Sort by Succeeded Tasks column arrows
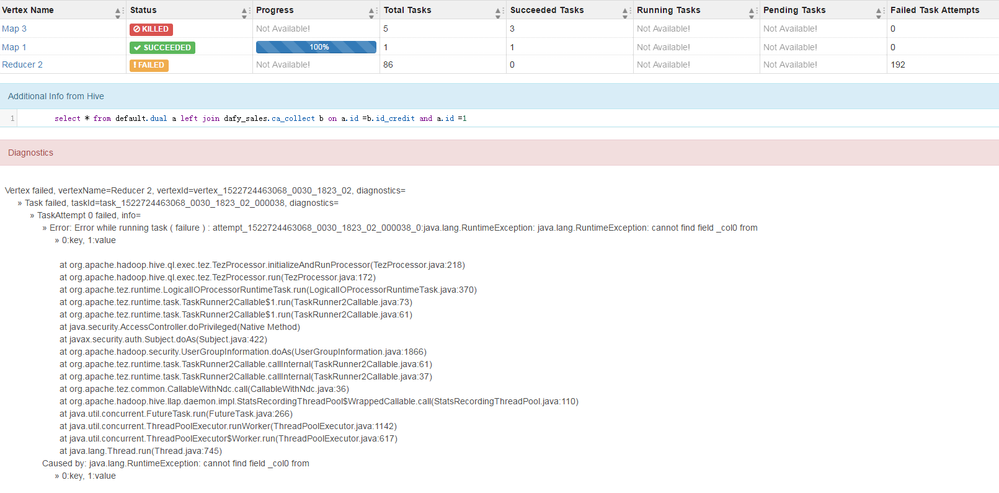999x493 pixels. click(x=626, y=12)
